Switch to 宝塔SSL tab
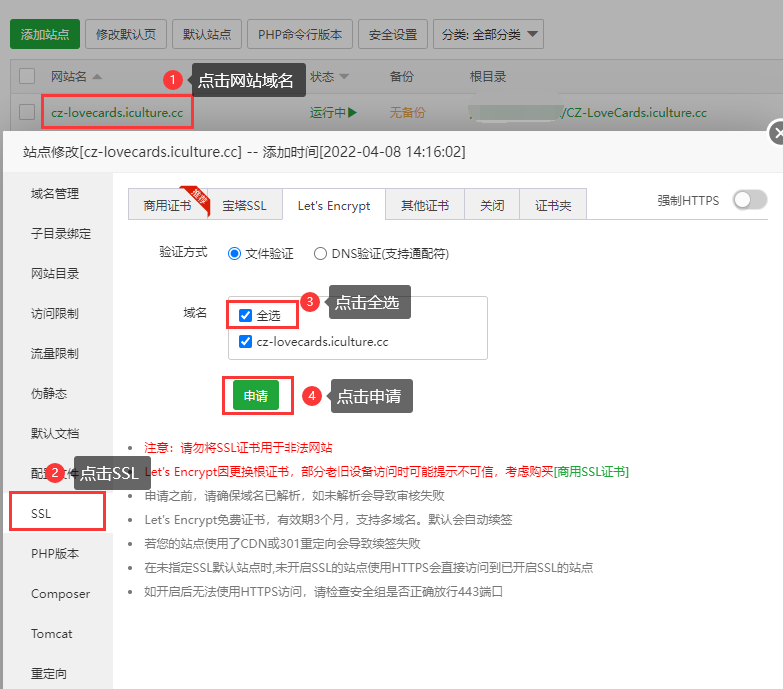 (244, 205)
